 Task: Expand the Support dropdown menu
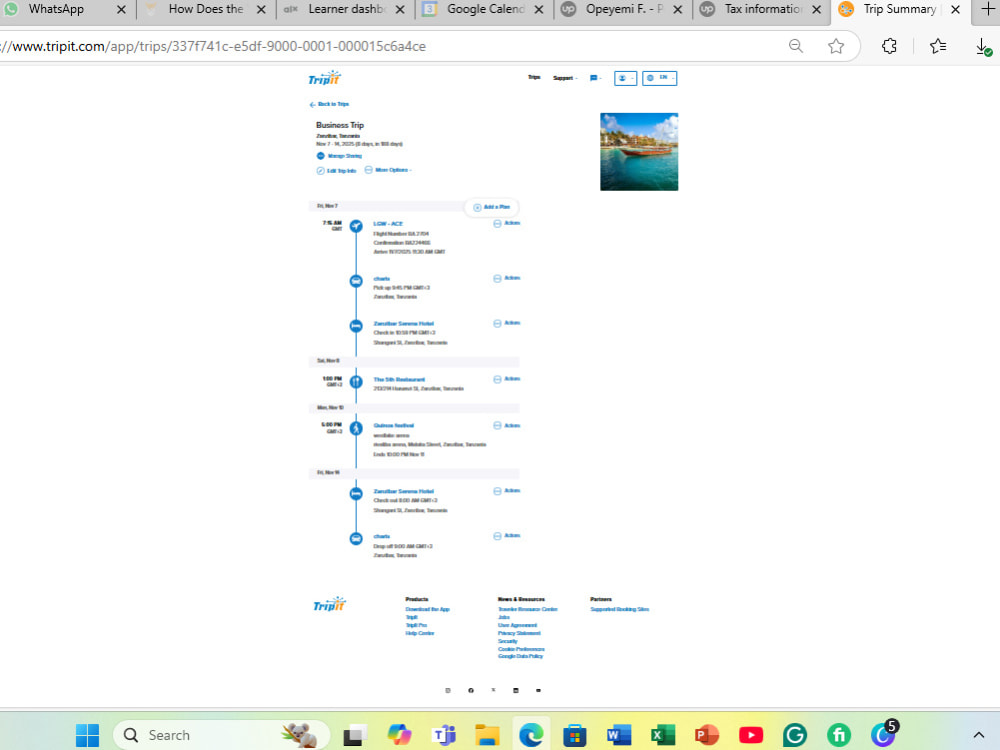point(564,78)
